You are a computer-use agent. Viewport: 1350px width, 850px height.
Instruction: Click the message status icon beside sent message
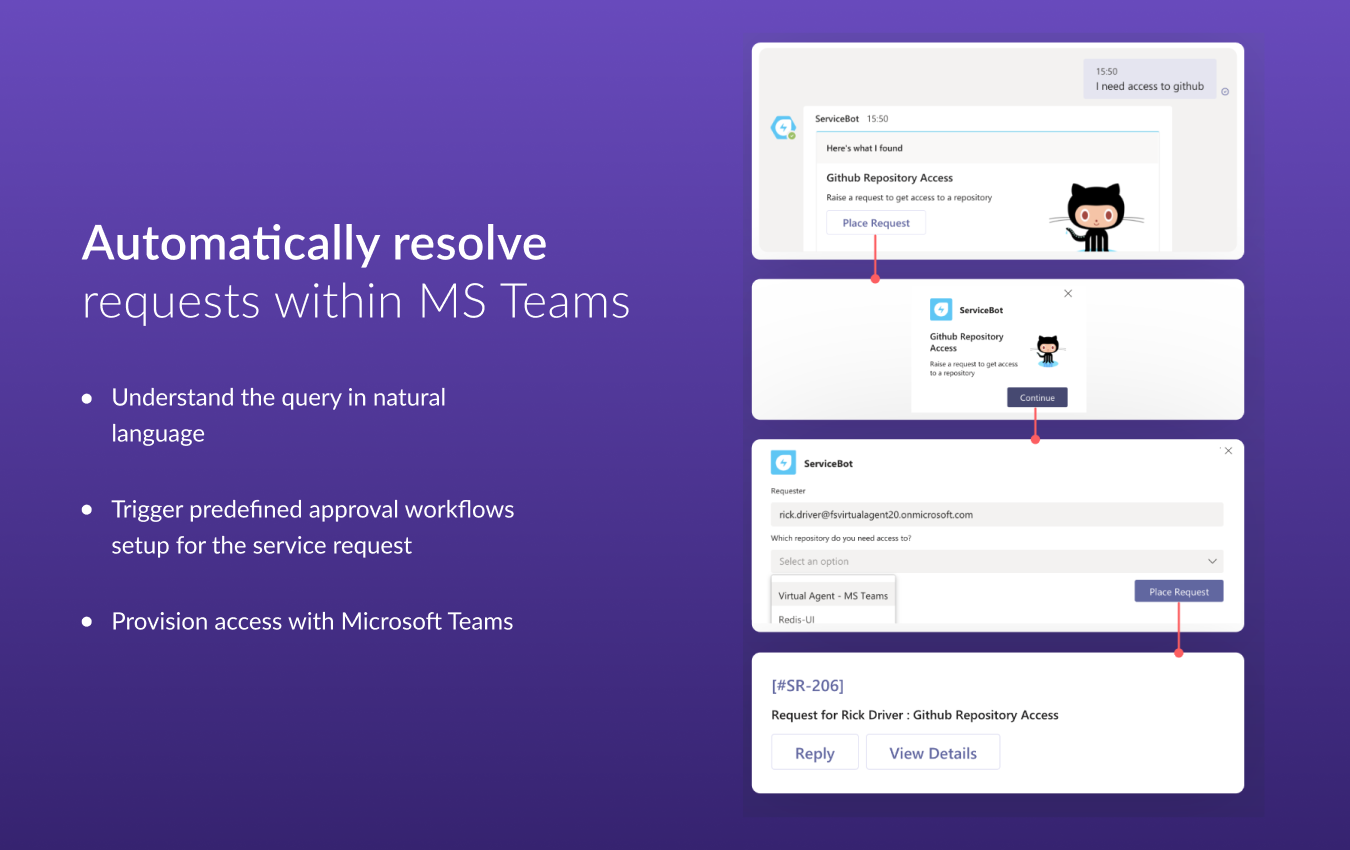[x=1225, y=92]
